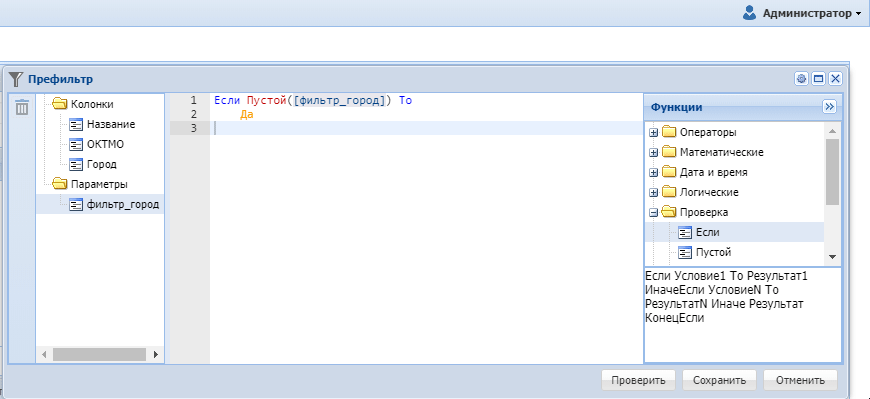Click the Функции panel header
Image resolution: width=870 pixels, height=399 pixels.
(x=742, y=107)
